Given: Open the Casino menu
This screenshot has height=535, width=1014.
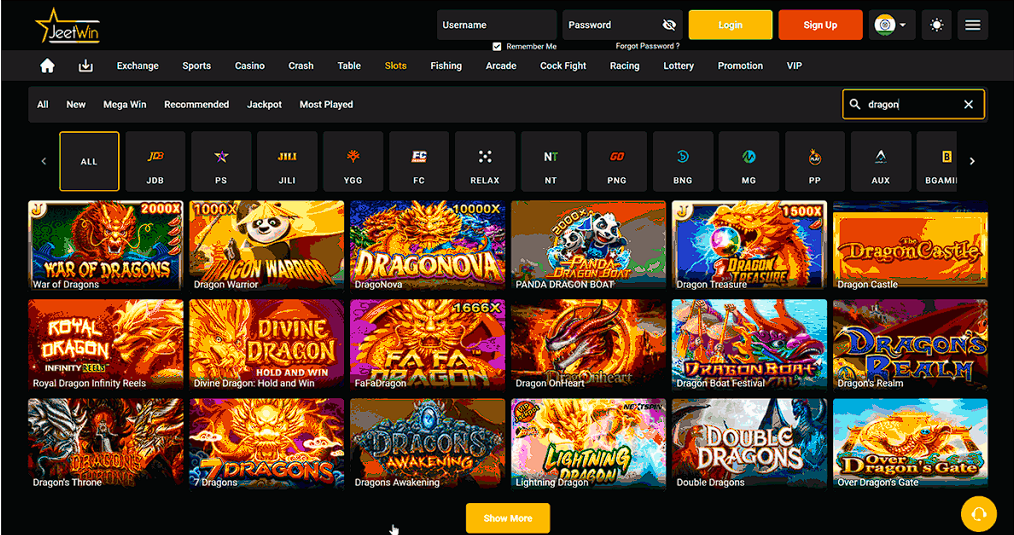Looking at the screenshot, I should (250, 66).
